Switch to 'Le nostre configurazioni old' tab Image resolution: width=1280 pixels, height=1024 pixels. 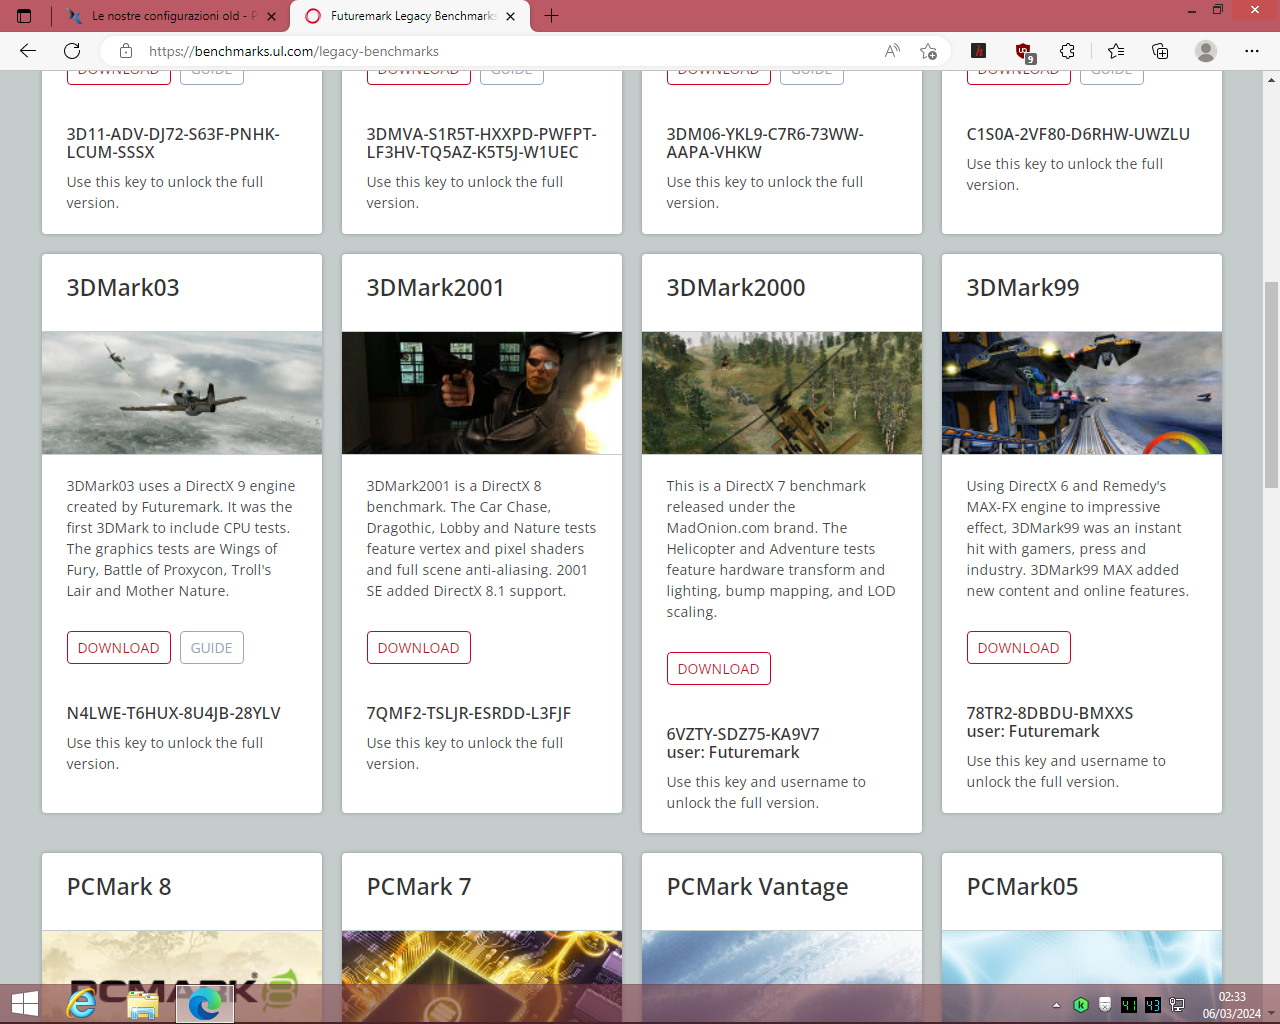tap(165, 16)
